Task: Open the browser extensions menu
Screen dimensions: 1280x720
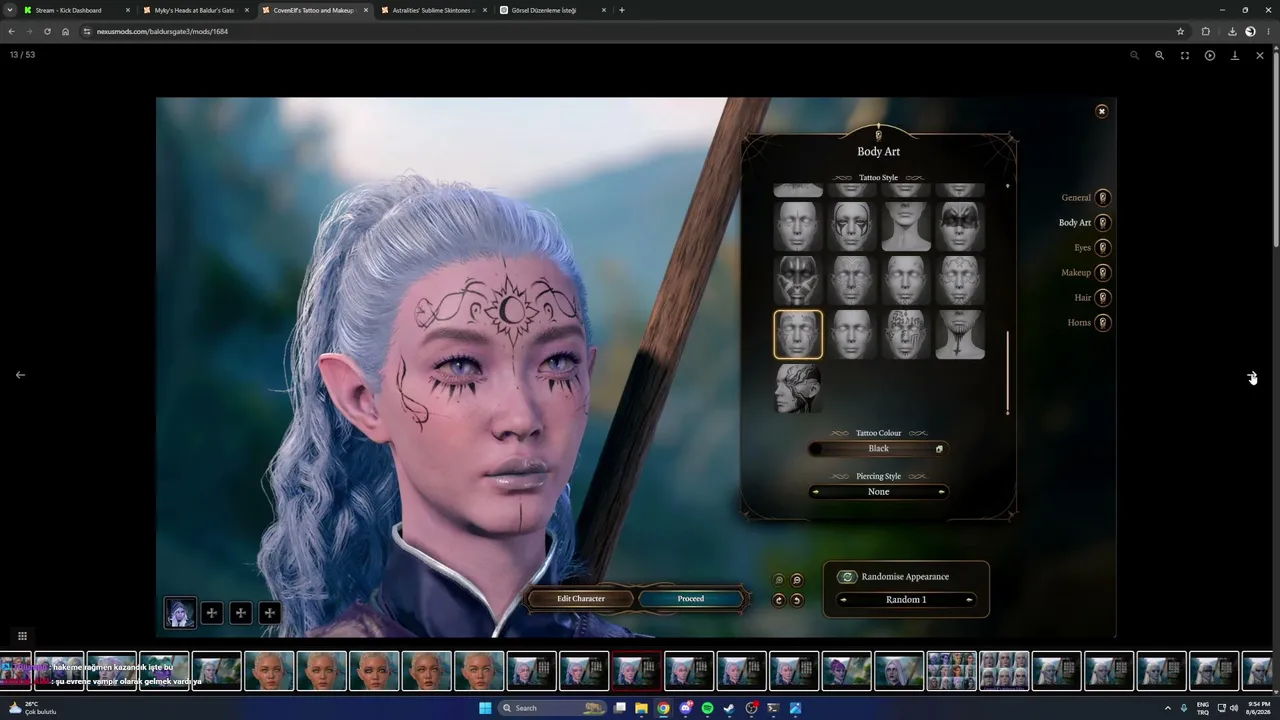Action: pyautogui.click(x=1205, y=31)
